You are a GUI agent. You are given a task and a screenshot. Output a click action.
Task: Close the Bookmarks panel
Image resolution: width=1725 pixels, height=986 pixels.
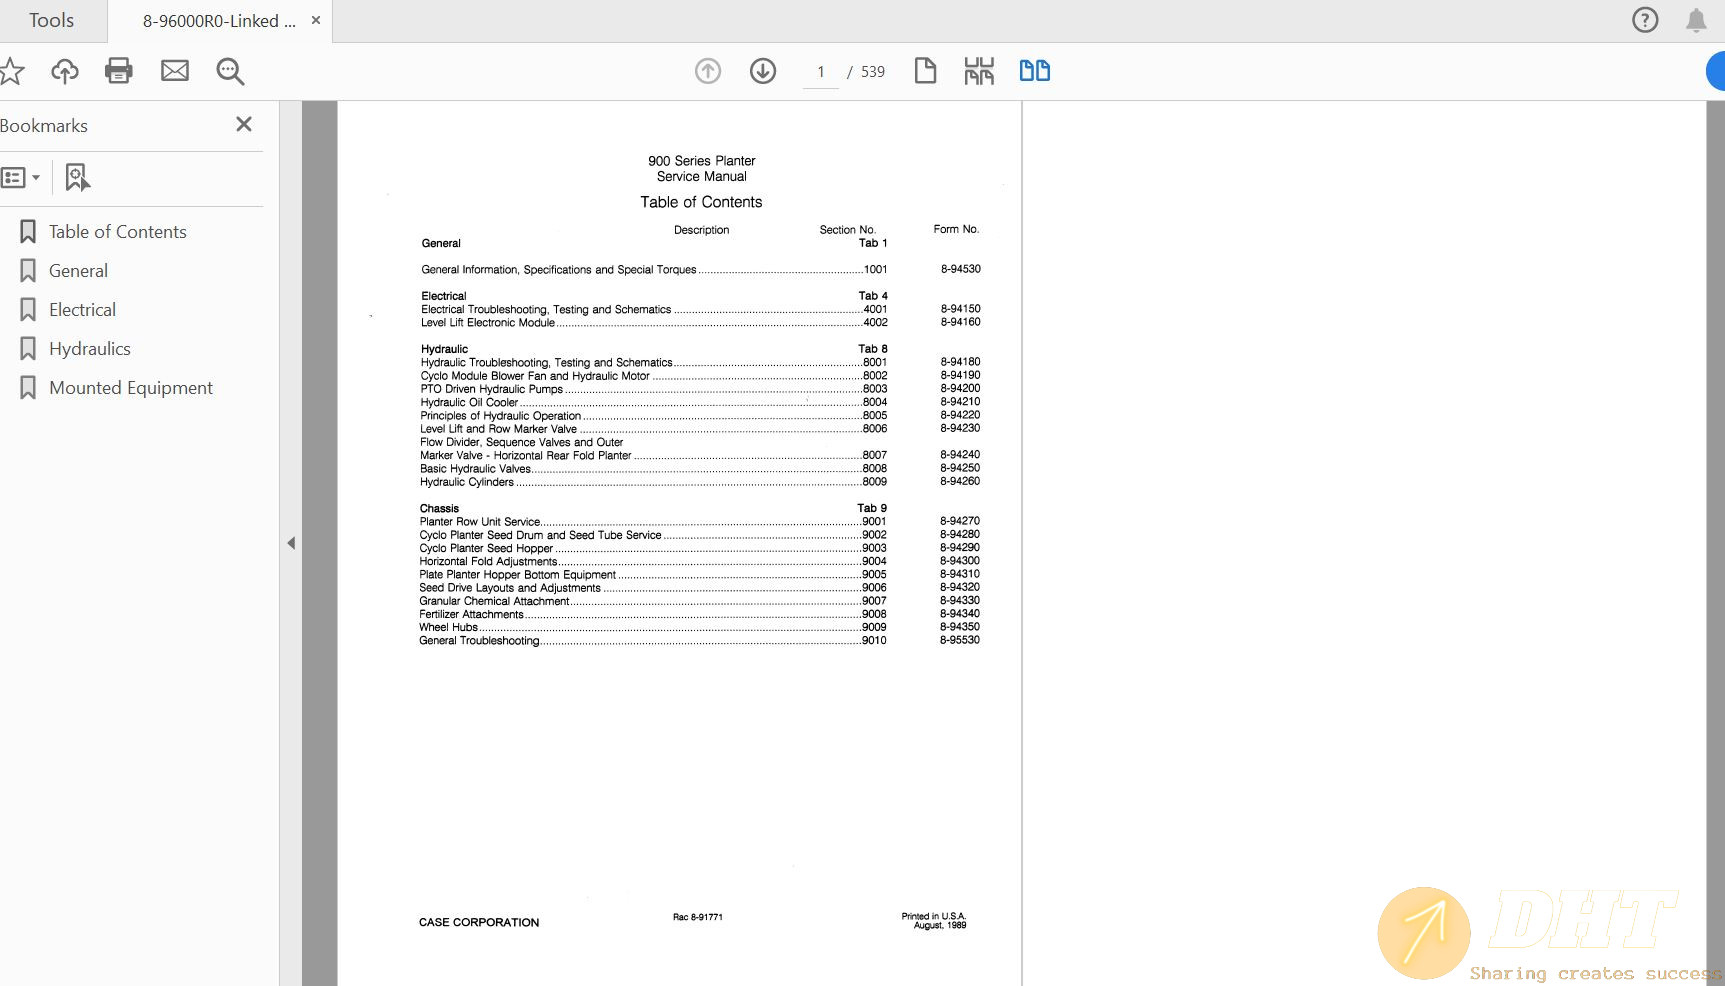pos(244,124)
